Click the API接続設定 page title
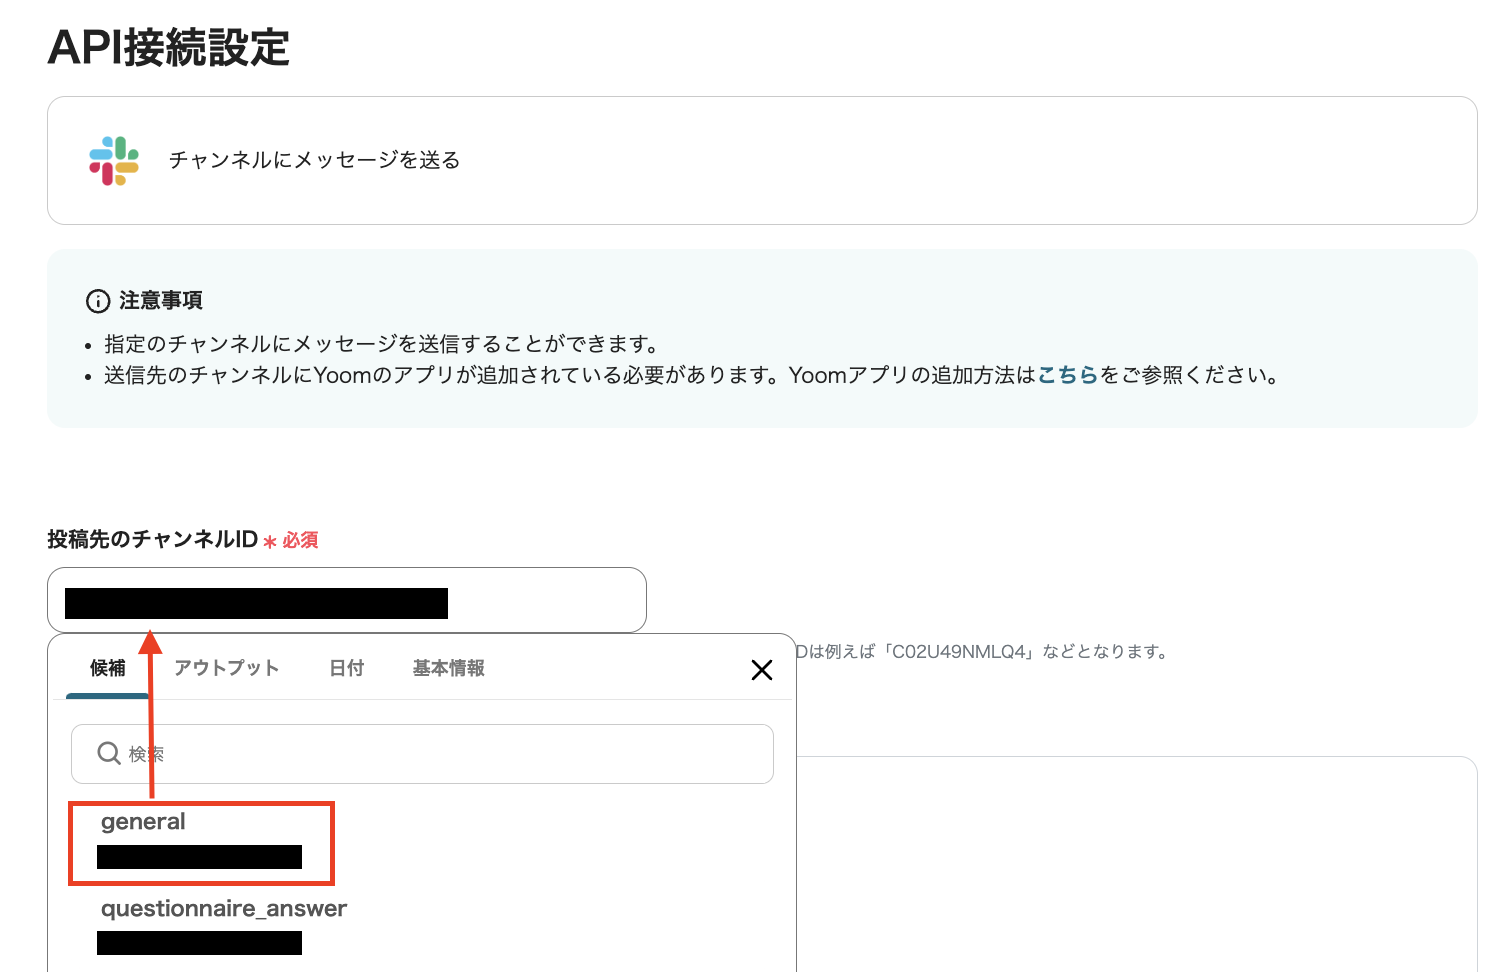The image size is (1506, 972). tap(167, 47)
